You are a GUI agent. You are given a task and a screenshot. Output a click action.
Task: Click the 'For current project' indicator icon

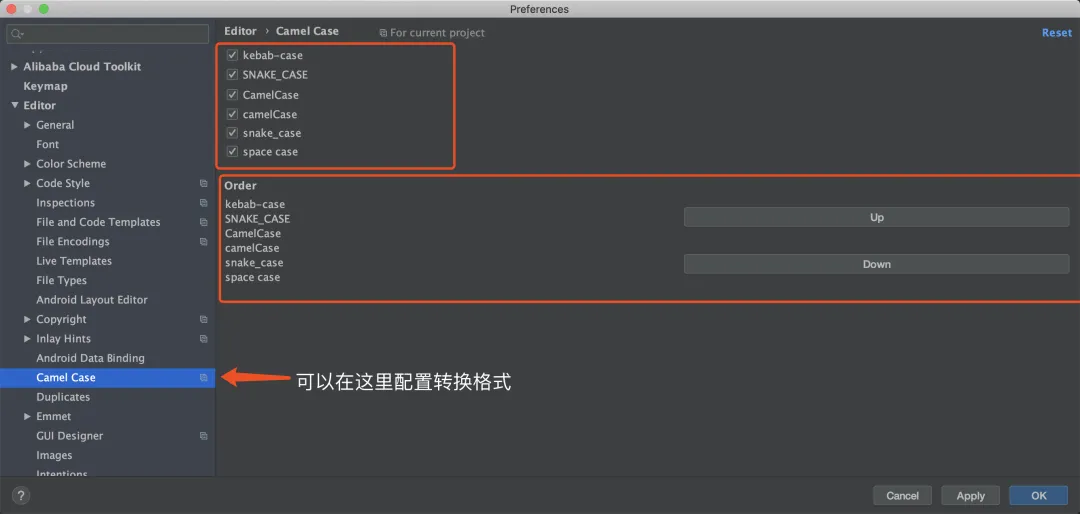[383, 32]
